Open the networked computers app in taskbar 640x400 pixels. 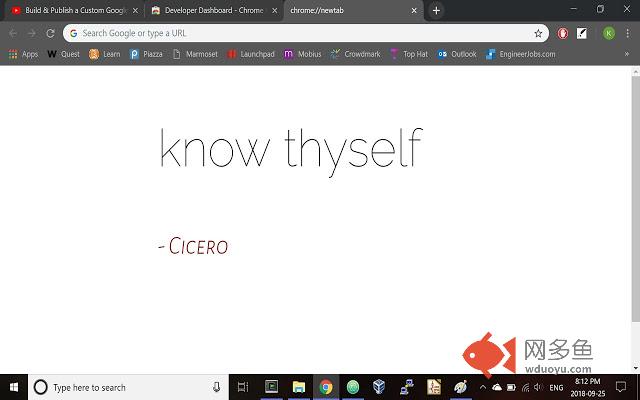[x=407, y=387]
